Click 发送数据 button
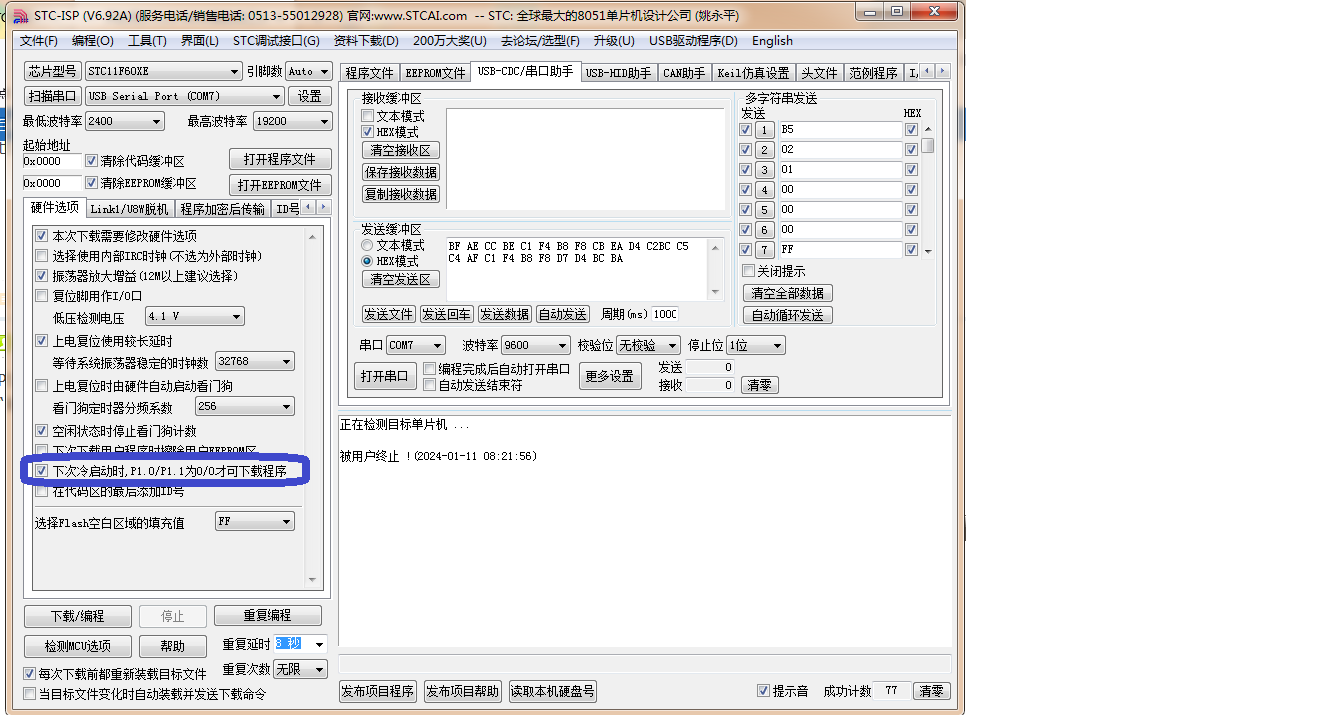The image size is (1332, 715). [504, 314]
